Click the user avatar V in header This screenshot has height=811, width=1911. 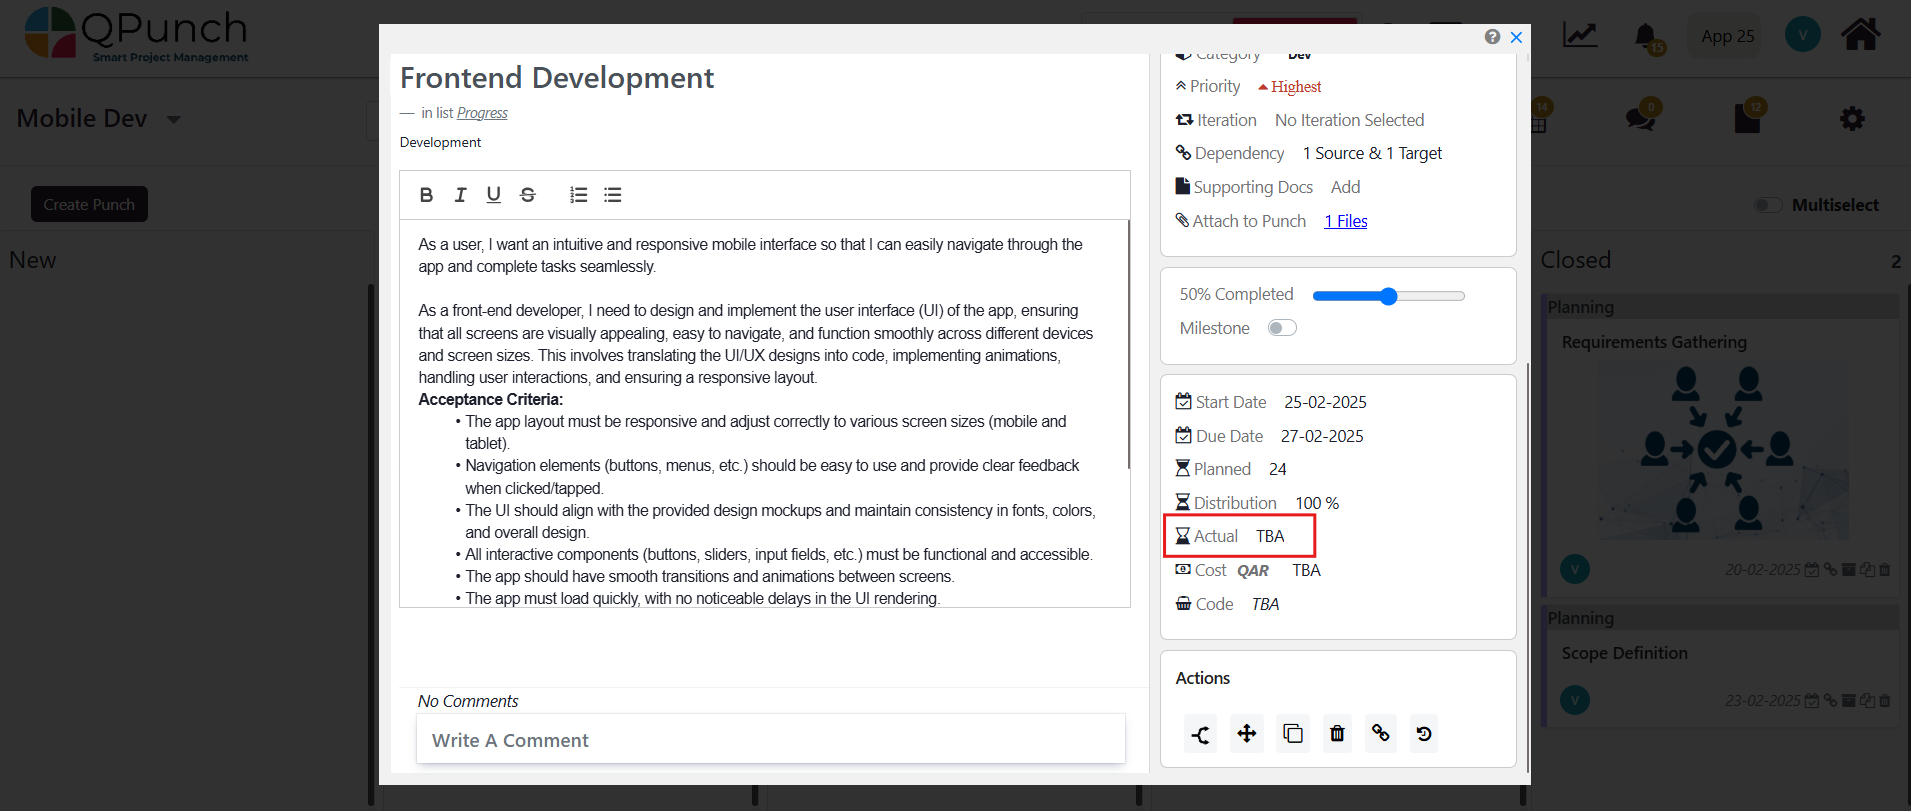tap(1803, 35)
